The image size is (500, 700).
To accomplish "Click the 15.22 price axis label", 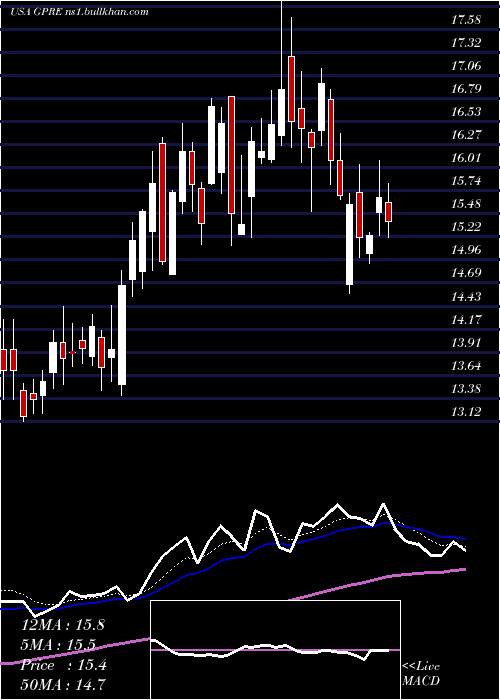I will (467, 227).
